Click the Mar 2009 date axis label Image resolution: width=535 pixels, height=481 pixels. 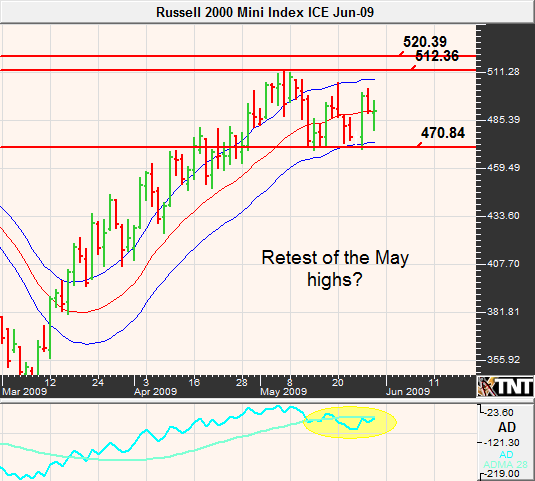[25, 392]
